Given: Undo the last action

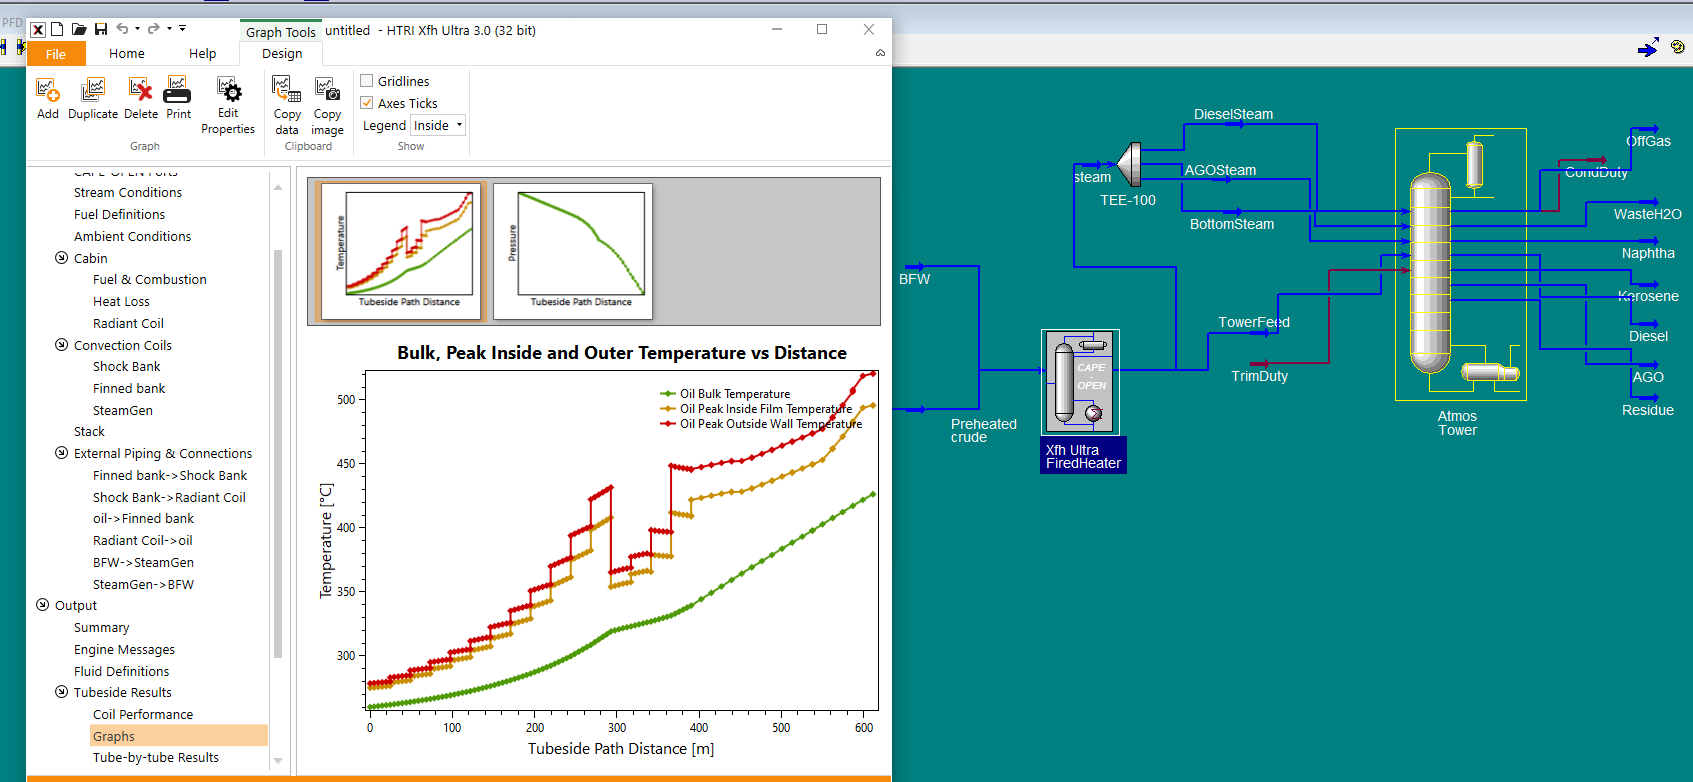Looking at the screenshot, I should coord(123,29).
